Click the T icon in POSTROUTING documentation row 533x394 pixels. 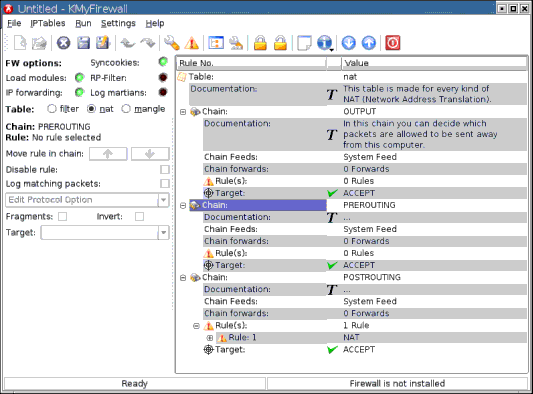(332, 290)
